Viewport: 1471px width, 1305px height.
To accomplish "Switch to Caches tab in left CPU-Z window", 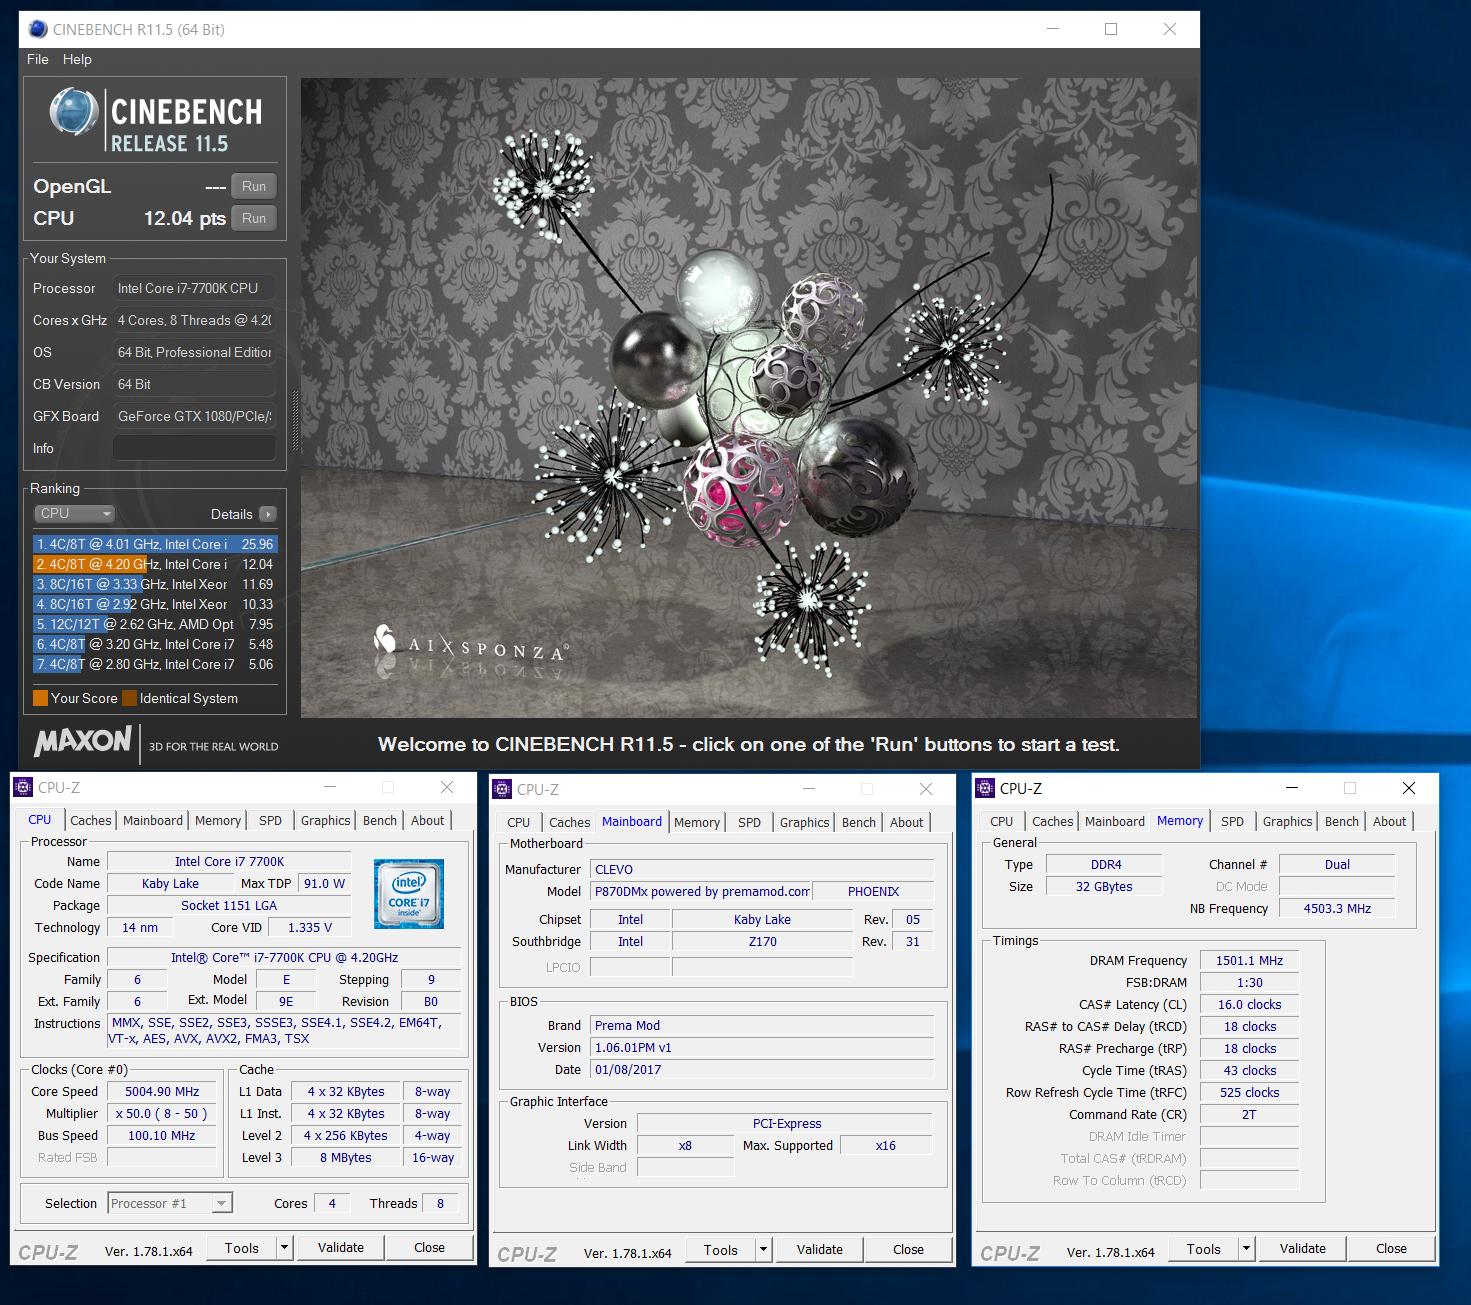I will coord(91,820).
